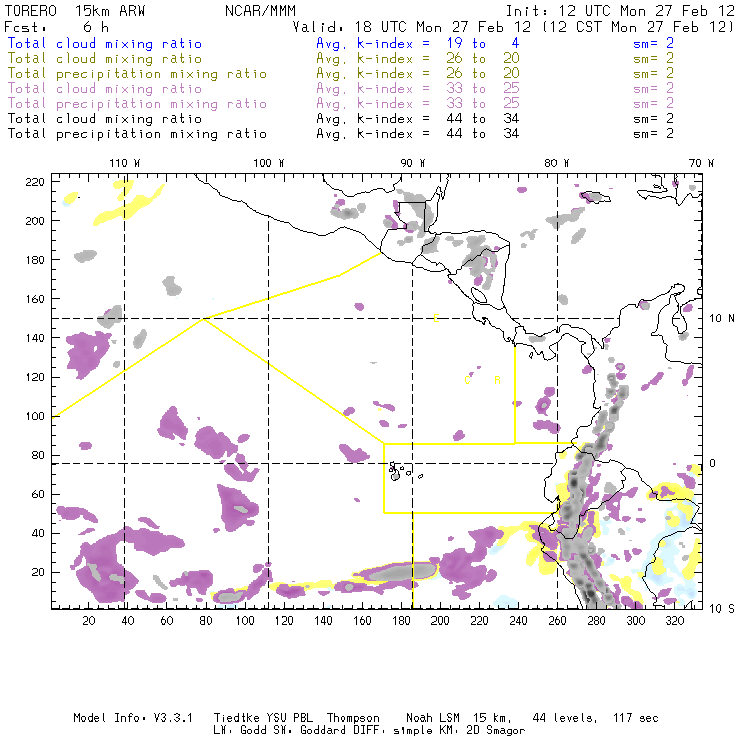
Task: Click the '200' tick on horizontal axis
Action: (440, 621)
